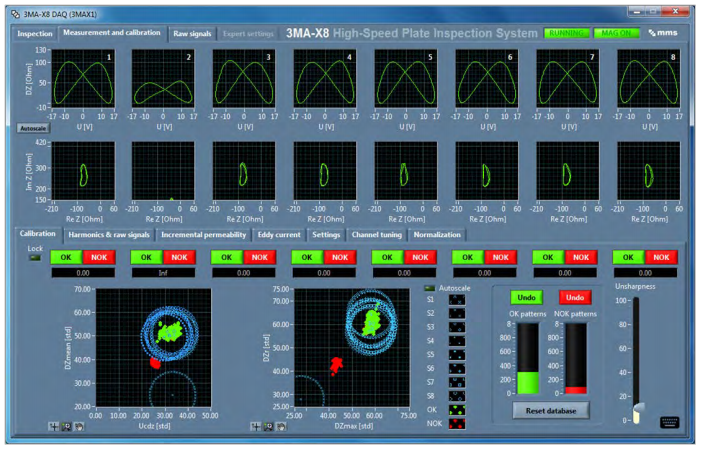Click the DZr versus DZmax scatter plot

pos(351,348)
